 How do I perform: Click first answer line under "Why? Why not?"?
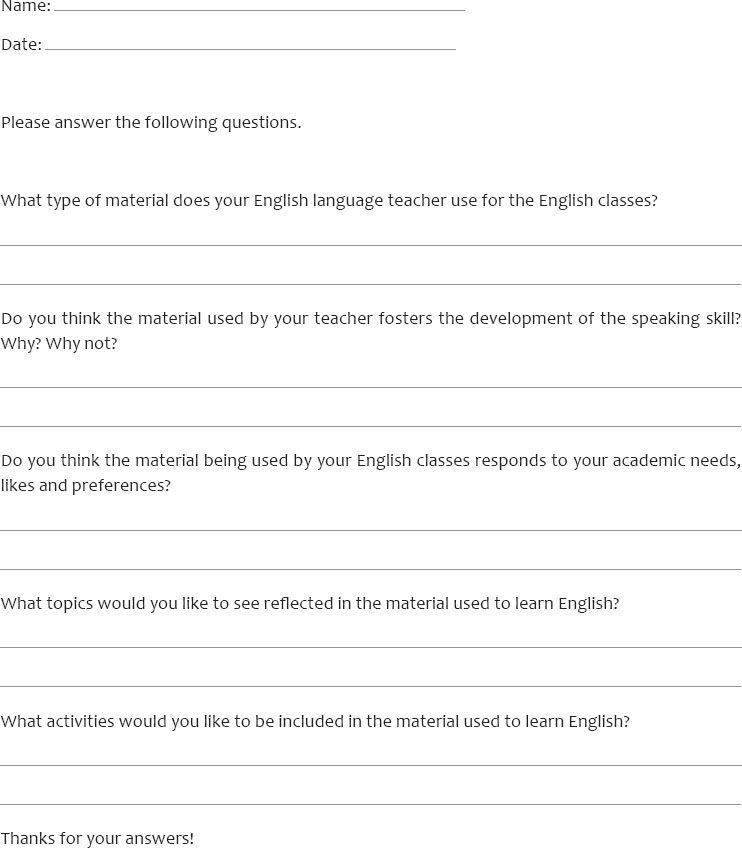[x=370, y=385]
